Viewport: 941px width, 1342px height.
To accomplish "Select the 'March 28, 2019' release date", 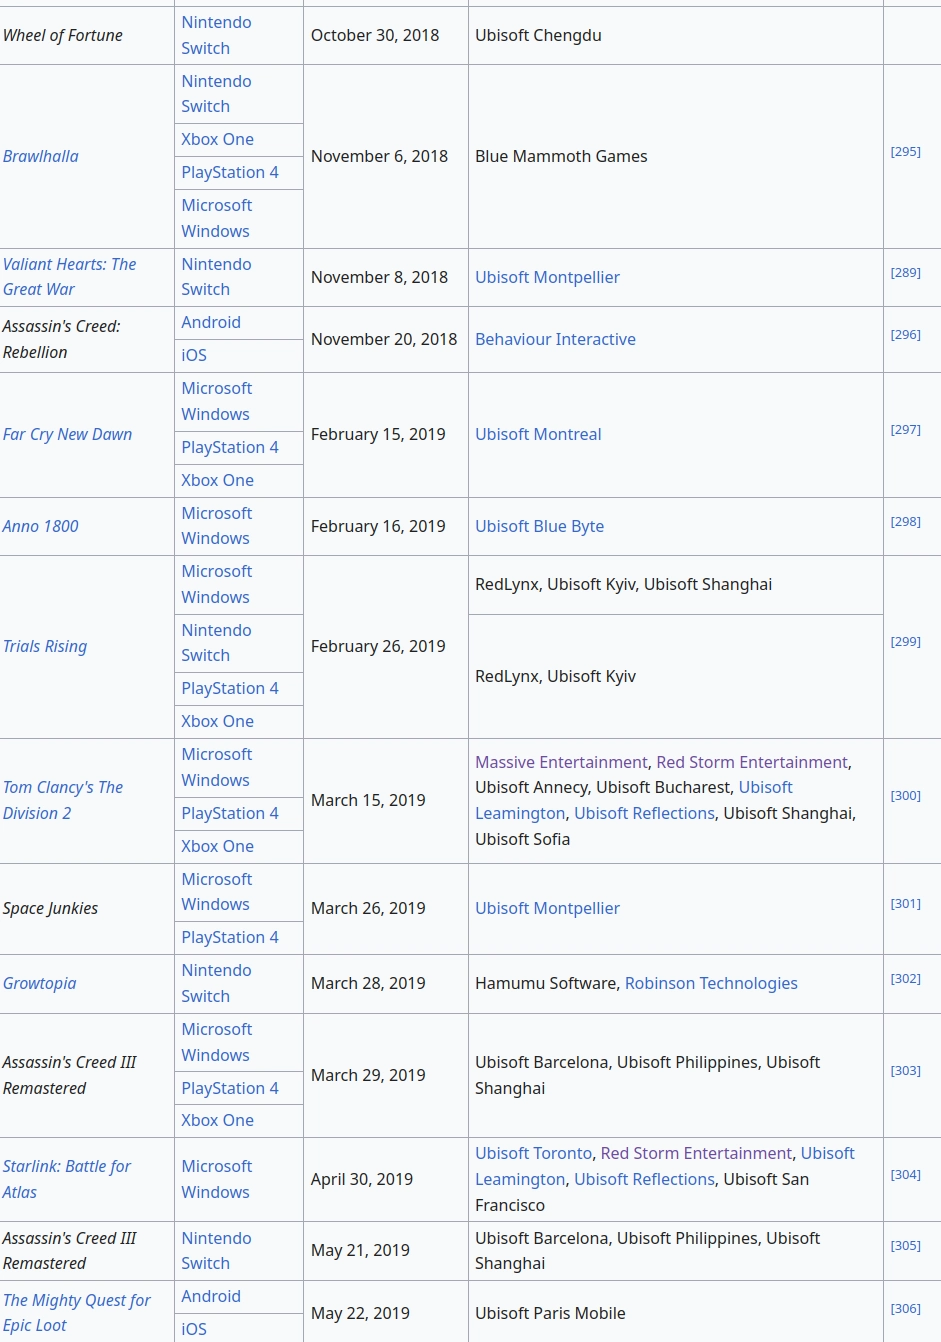I will coord(368,983).
